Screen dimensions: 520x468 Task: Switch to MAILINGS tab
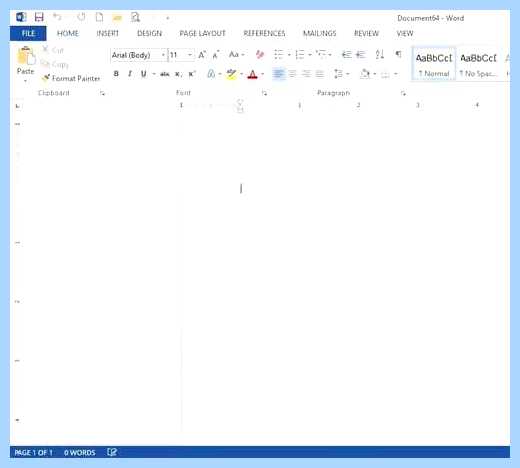[320, 33]
